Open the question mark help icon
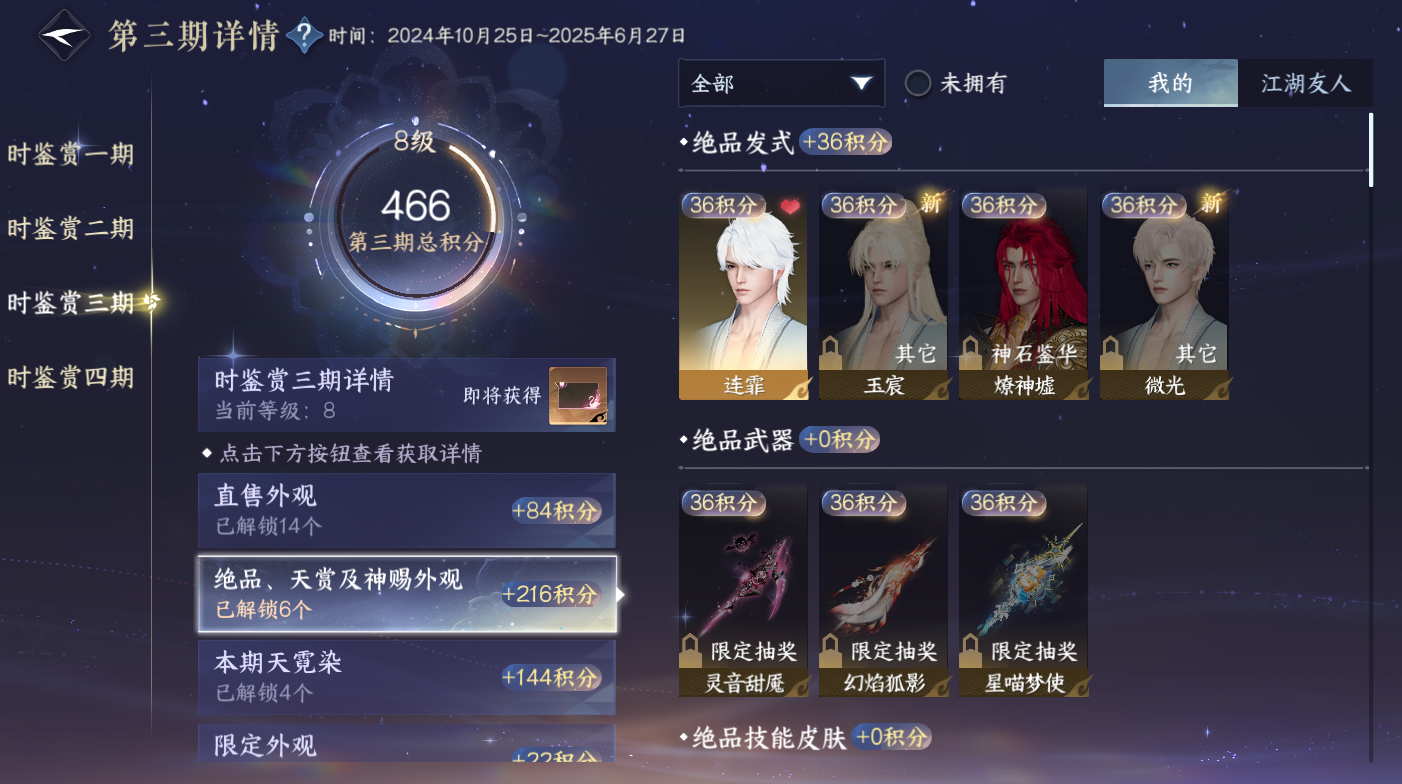The width and height of the screenshot is (1402, 784). [304, 36]
